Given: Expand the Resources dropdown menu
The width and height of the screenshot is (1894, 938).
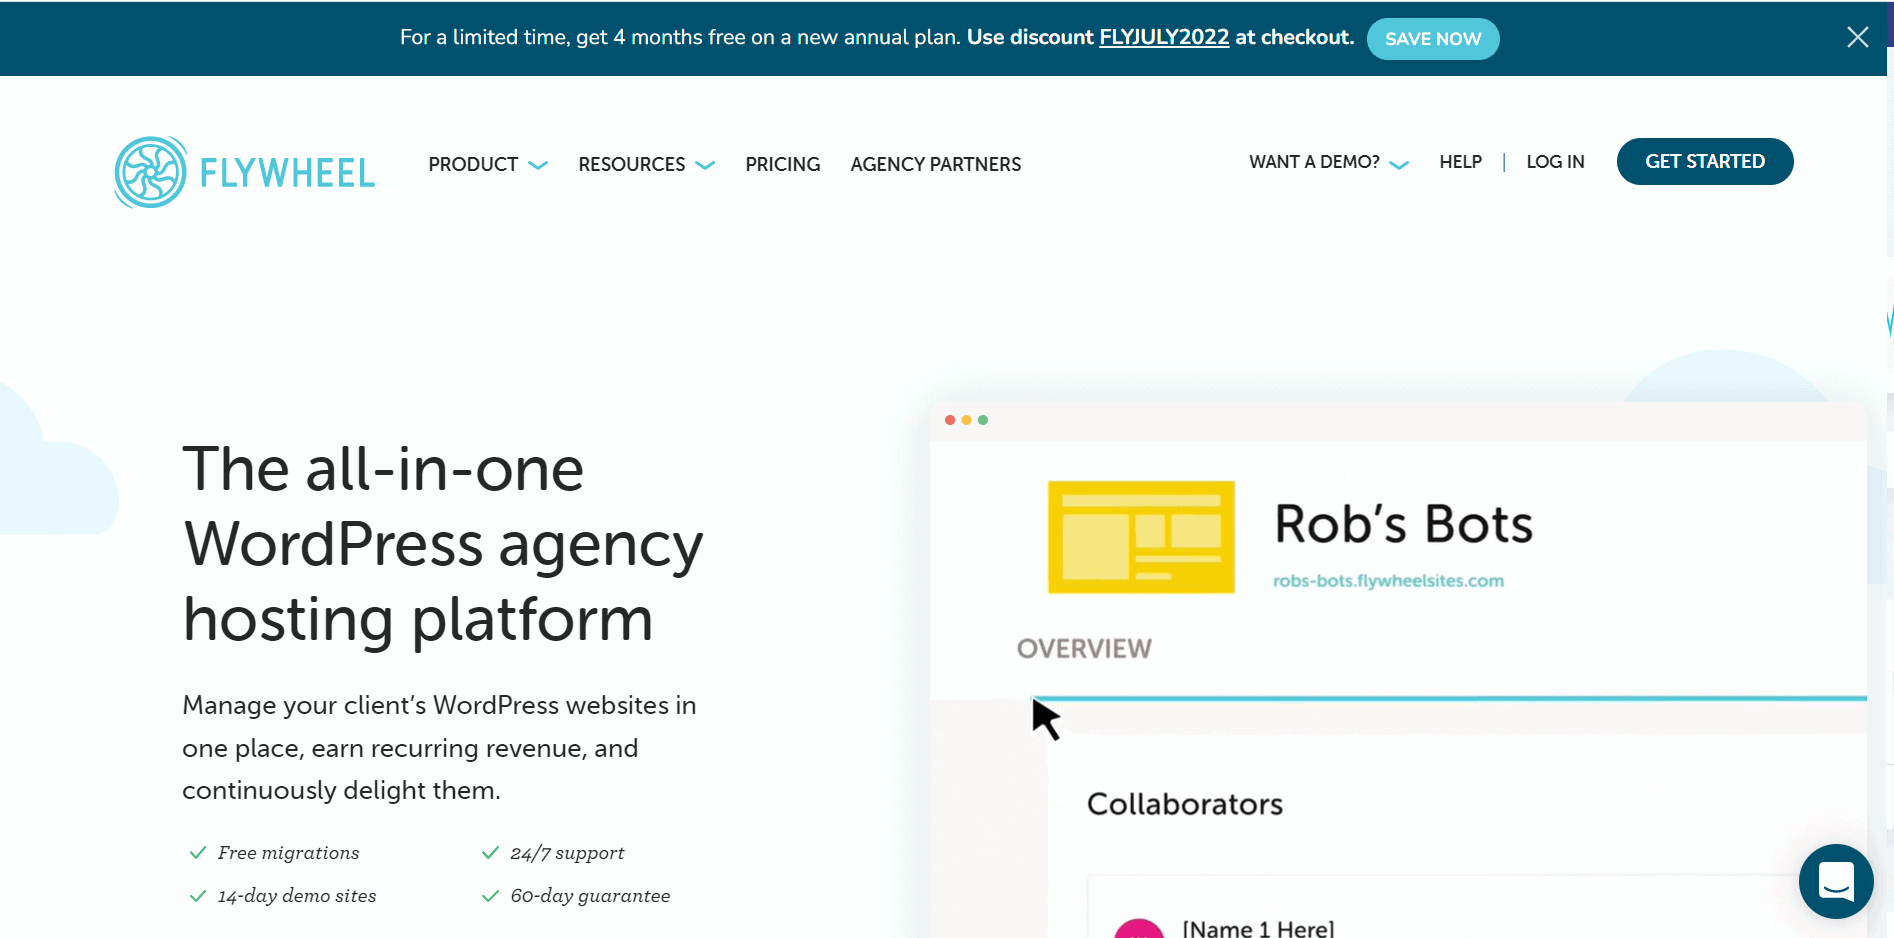Looking at the screenshot, I should [646, 164].
